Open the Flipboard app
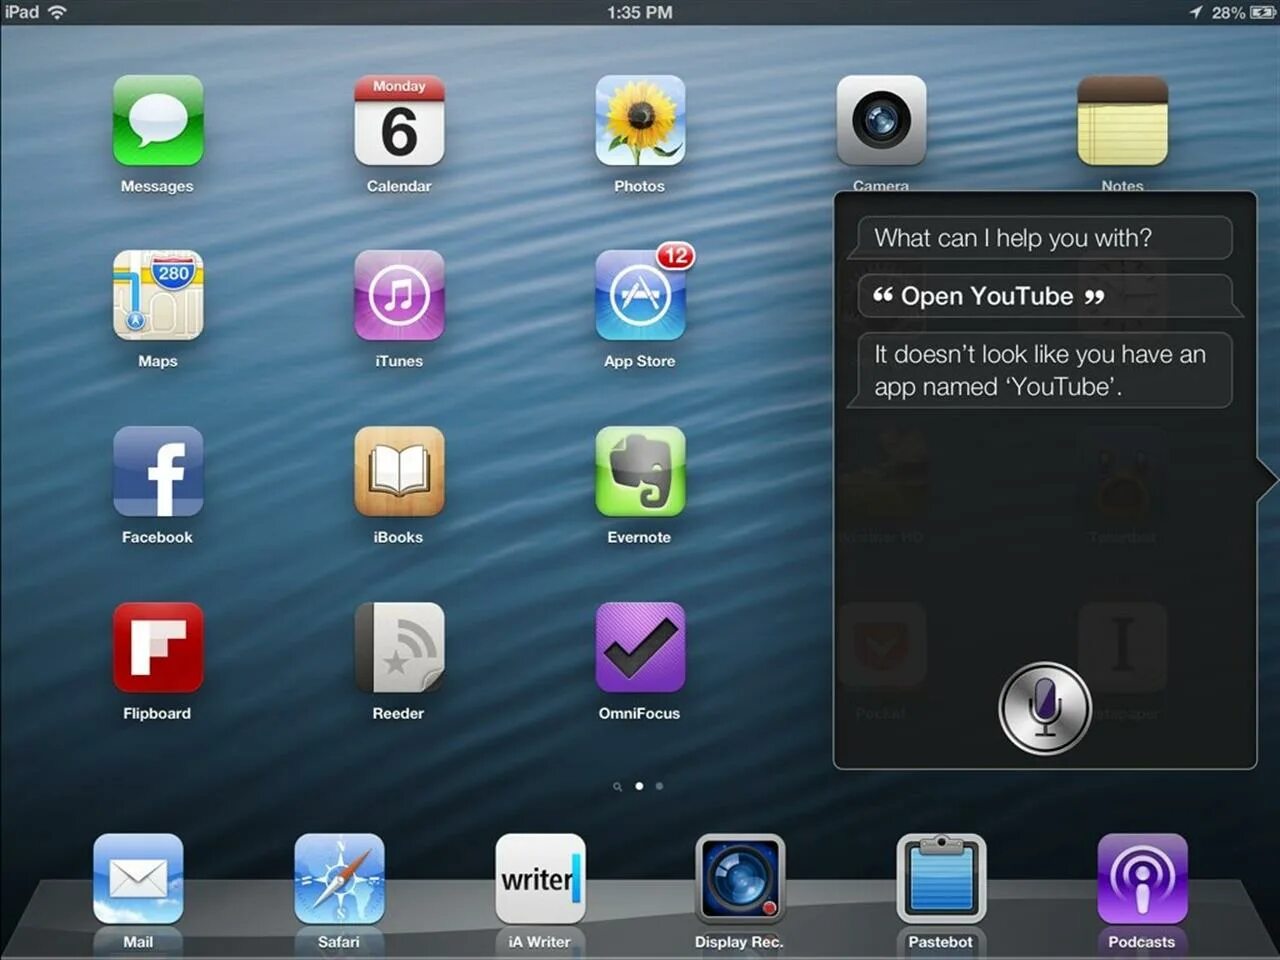Screen dimensions: 1280x960 [158, 648]
